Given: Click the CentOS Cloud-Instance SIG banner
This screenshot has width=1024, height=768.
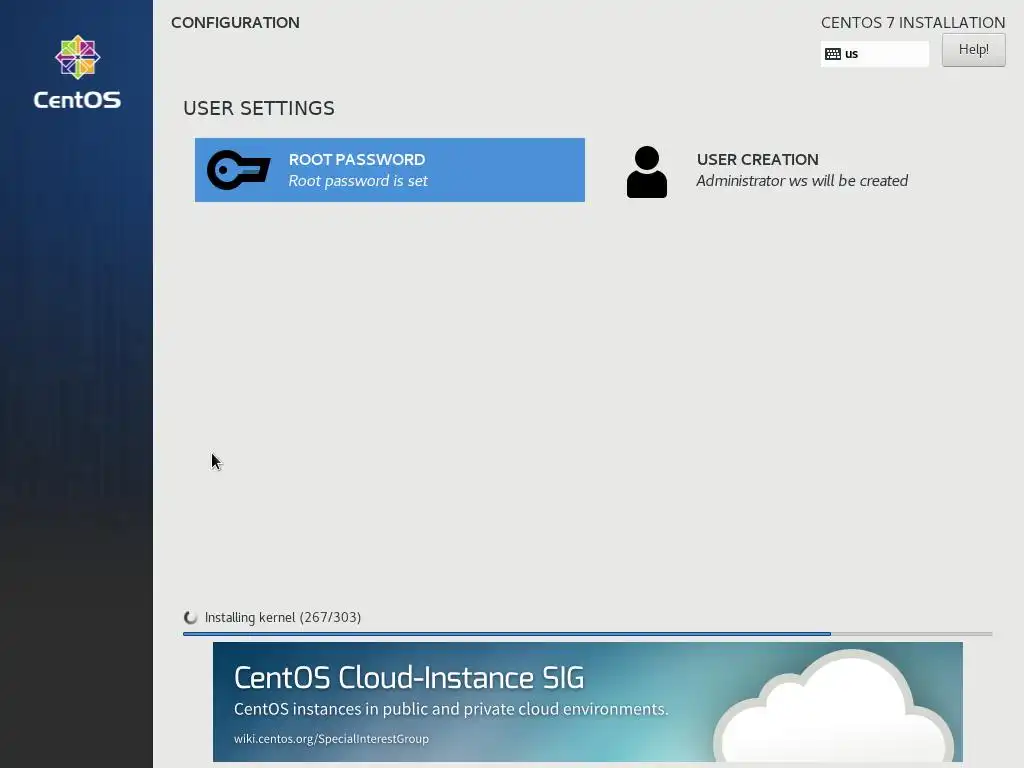Looking at the screenshot, I should click(x=587, y=701).
